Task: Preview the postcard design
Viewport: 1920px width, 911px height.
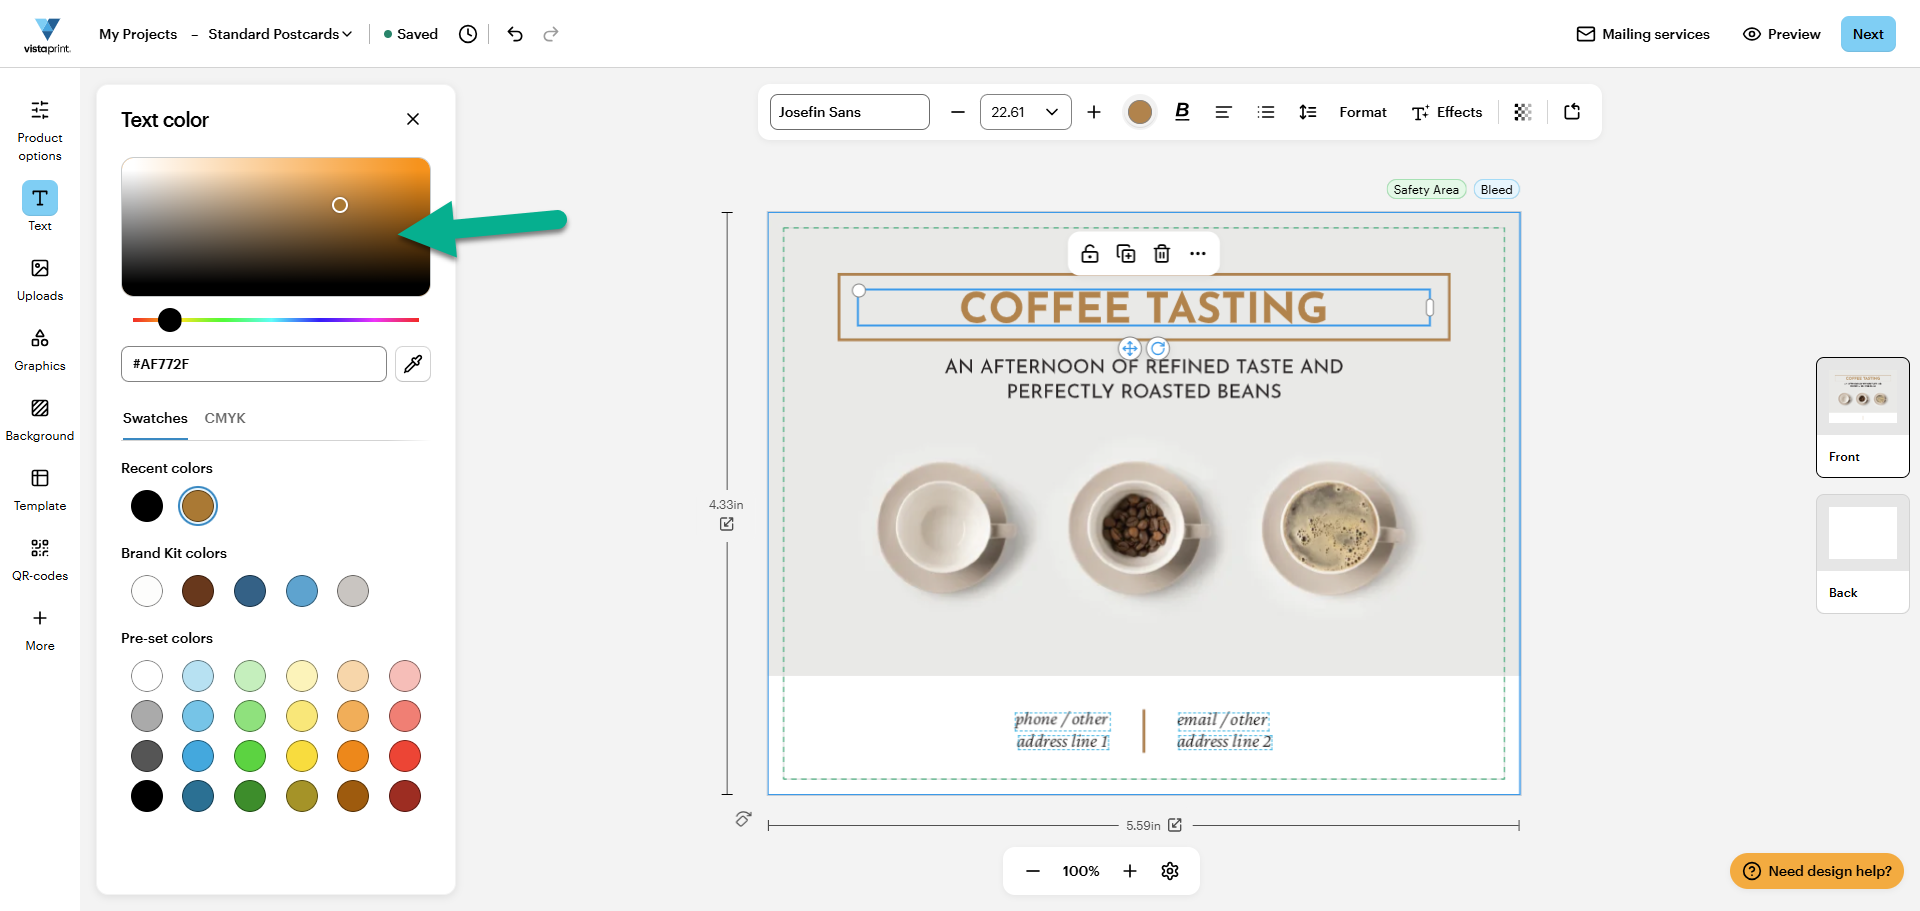Action: pos(1782,34)
